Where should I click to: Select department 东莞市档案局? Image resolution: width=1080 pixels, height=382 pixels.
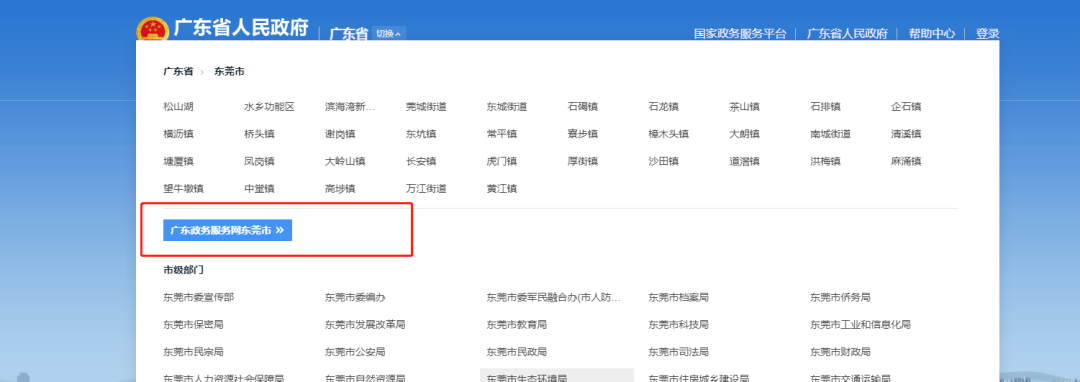tap(678, 297)
